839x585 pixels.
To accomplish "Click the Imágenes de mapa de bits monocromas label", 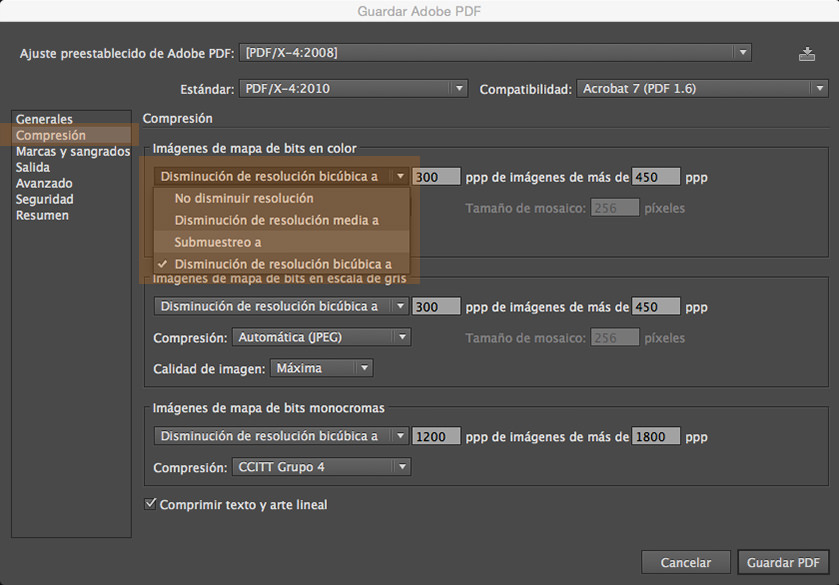I will [x=269, y=408].
